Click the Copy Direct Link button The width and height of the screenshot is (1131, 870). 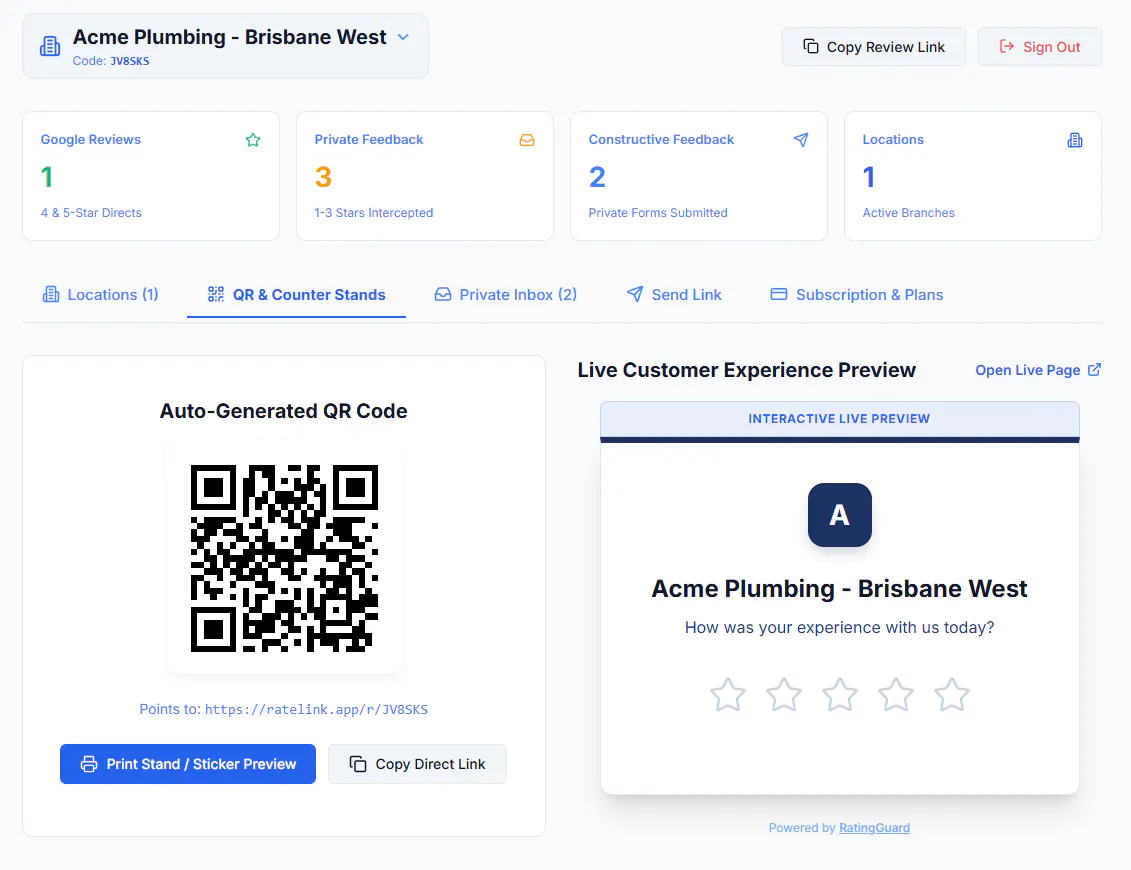(417, 764)
